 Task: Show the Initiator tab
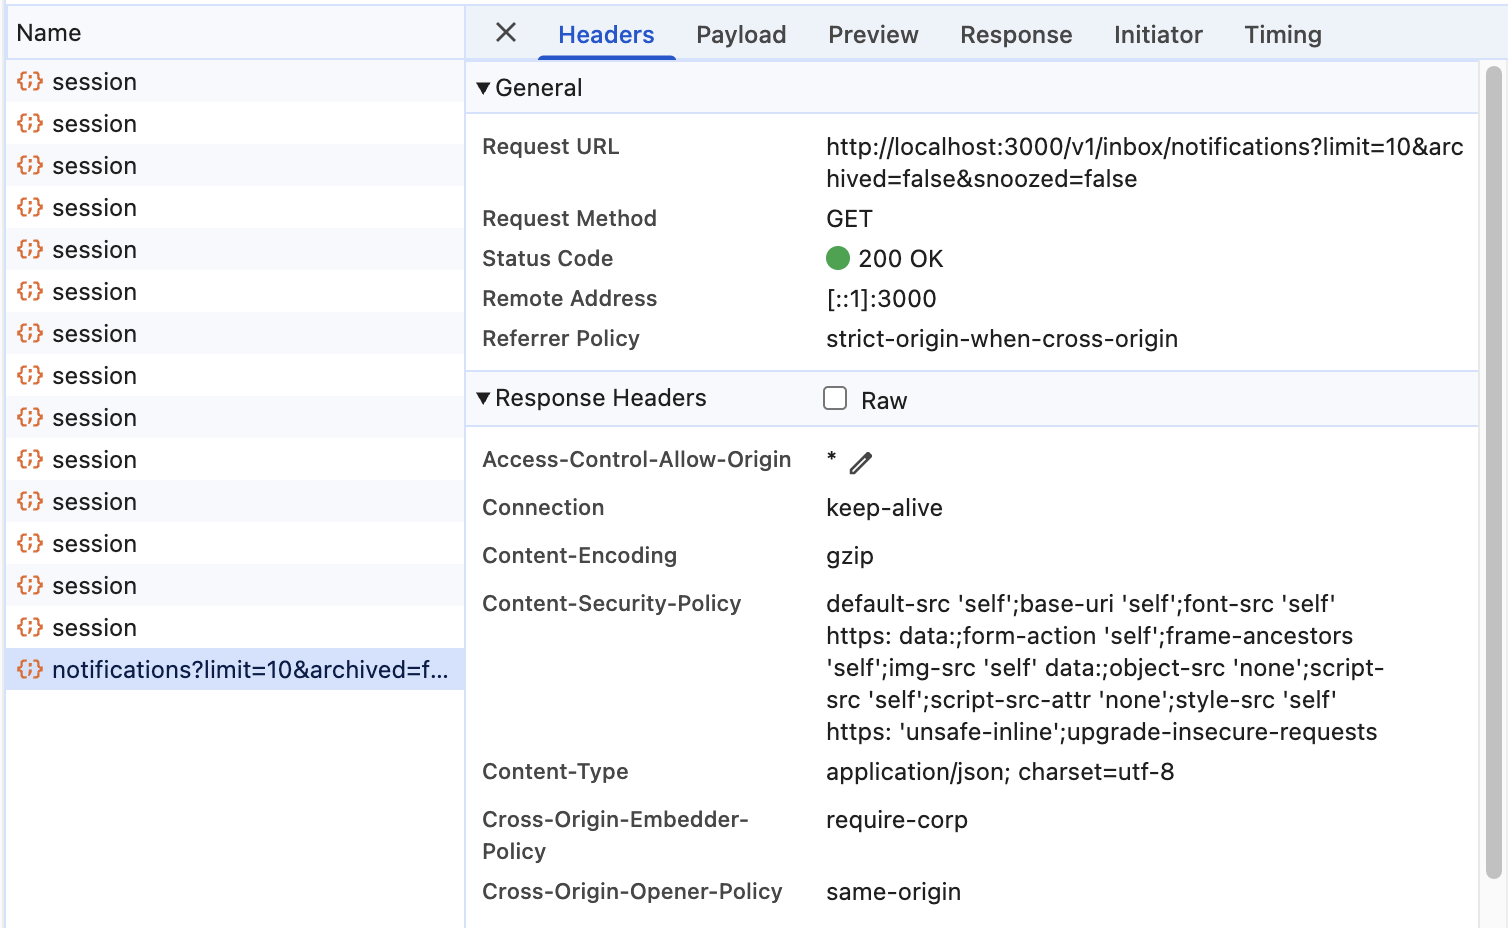click(1158, 35)
